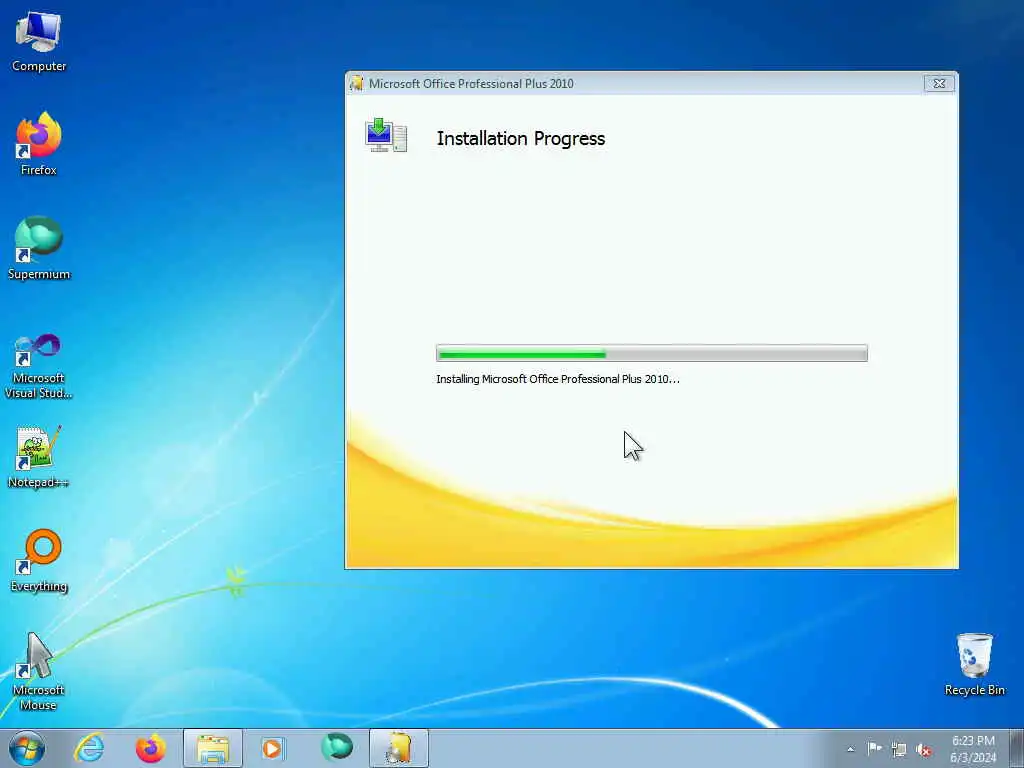Open the clock showing 6:23 PM

[x=973, y=749]
